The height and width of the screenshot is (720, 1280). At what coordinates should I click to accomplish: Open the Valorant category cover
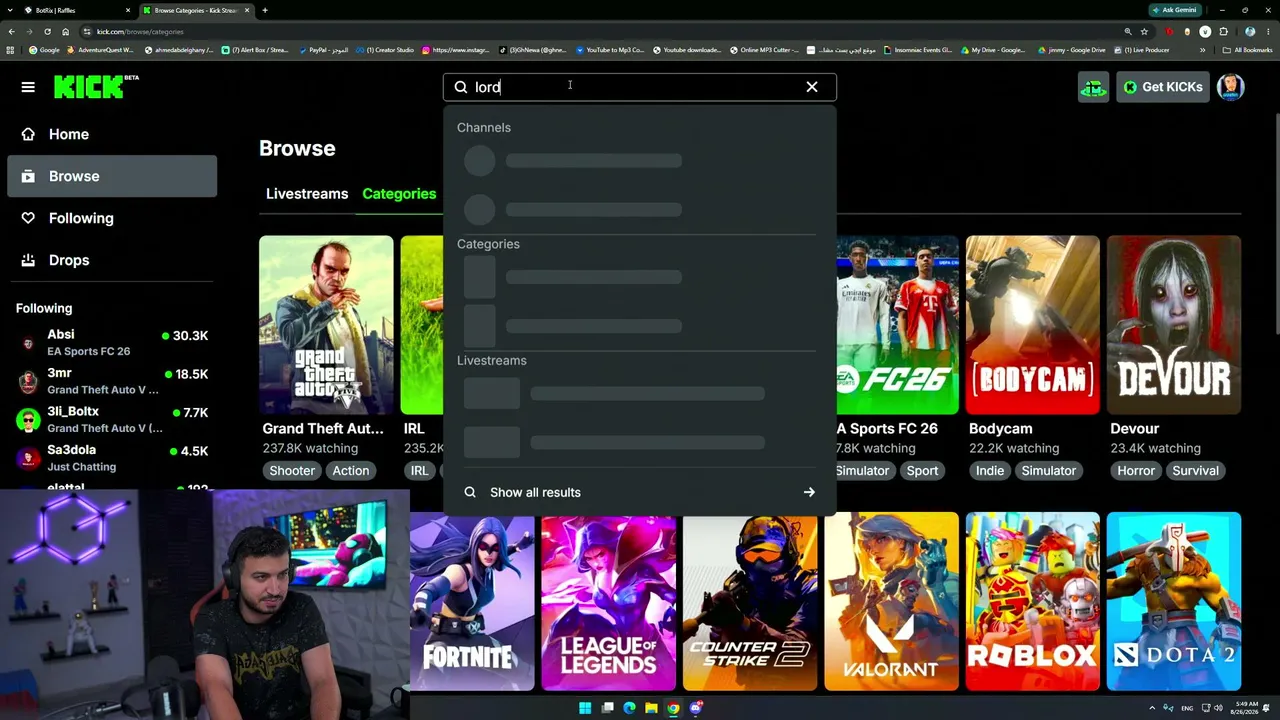[891, 601]
